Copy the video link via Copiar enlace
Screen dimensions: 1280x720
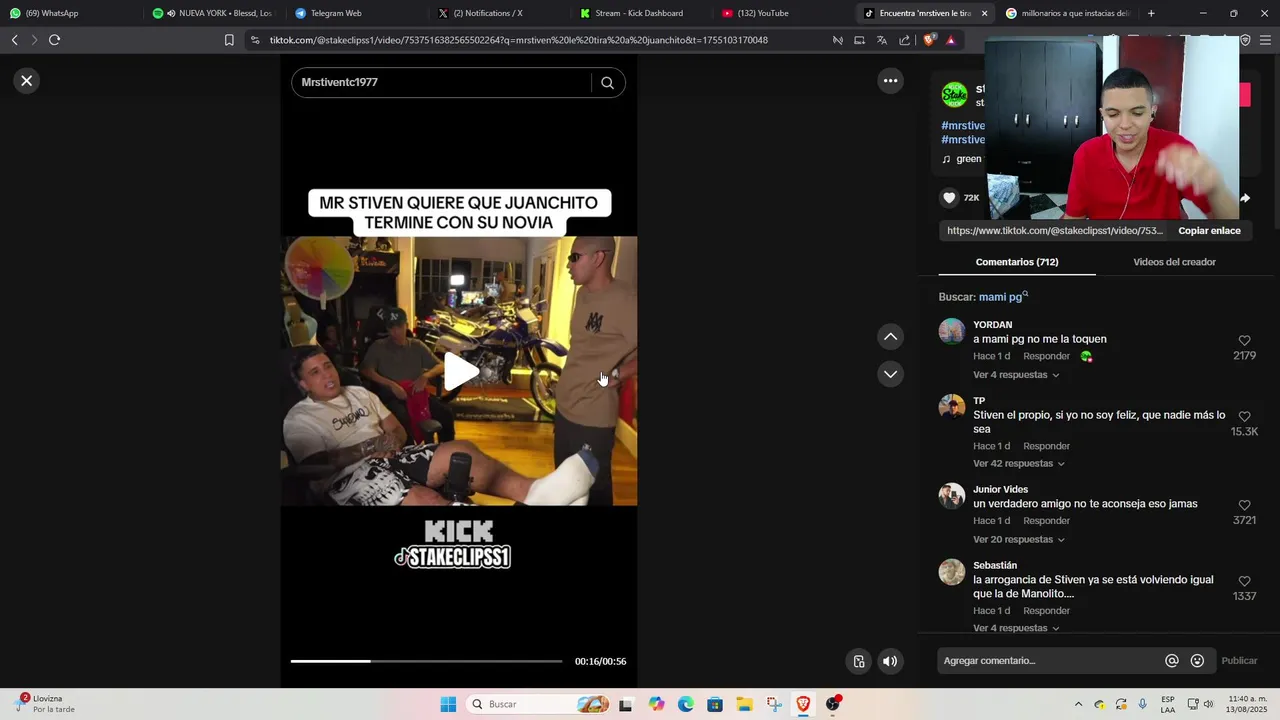pyautogui.click(x=1209, y=231)
